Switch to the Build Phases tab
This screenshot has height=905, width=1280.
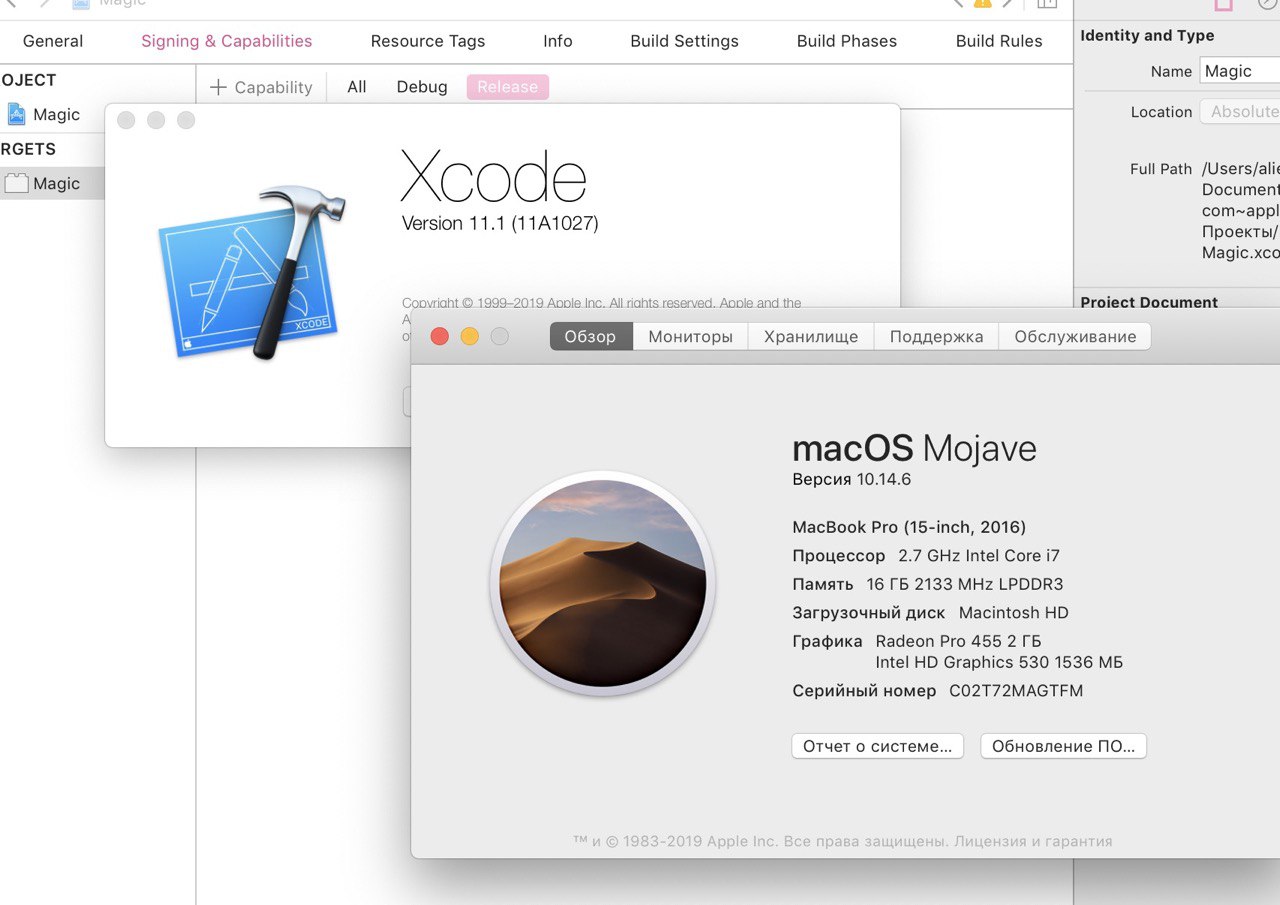click(847, 41)
